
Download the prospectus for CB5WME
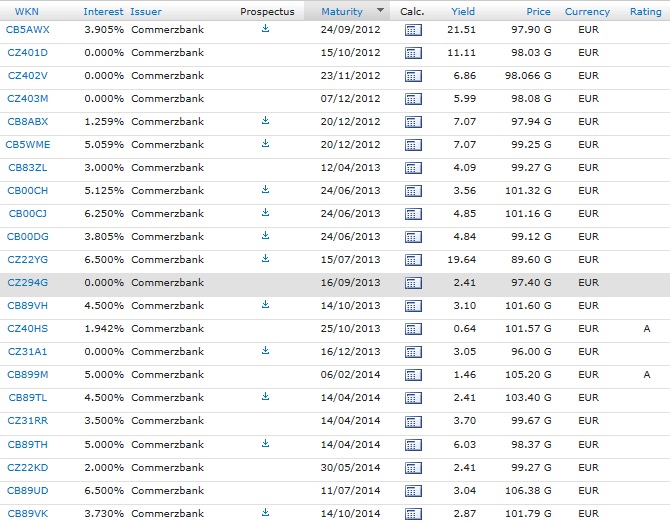(265, 144)
